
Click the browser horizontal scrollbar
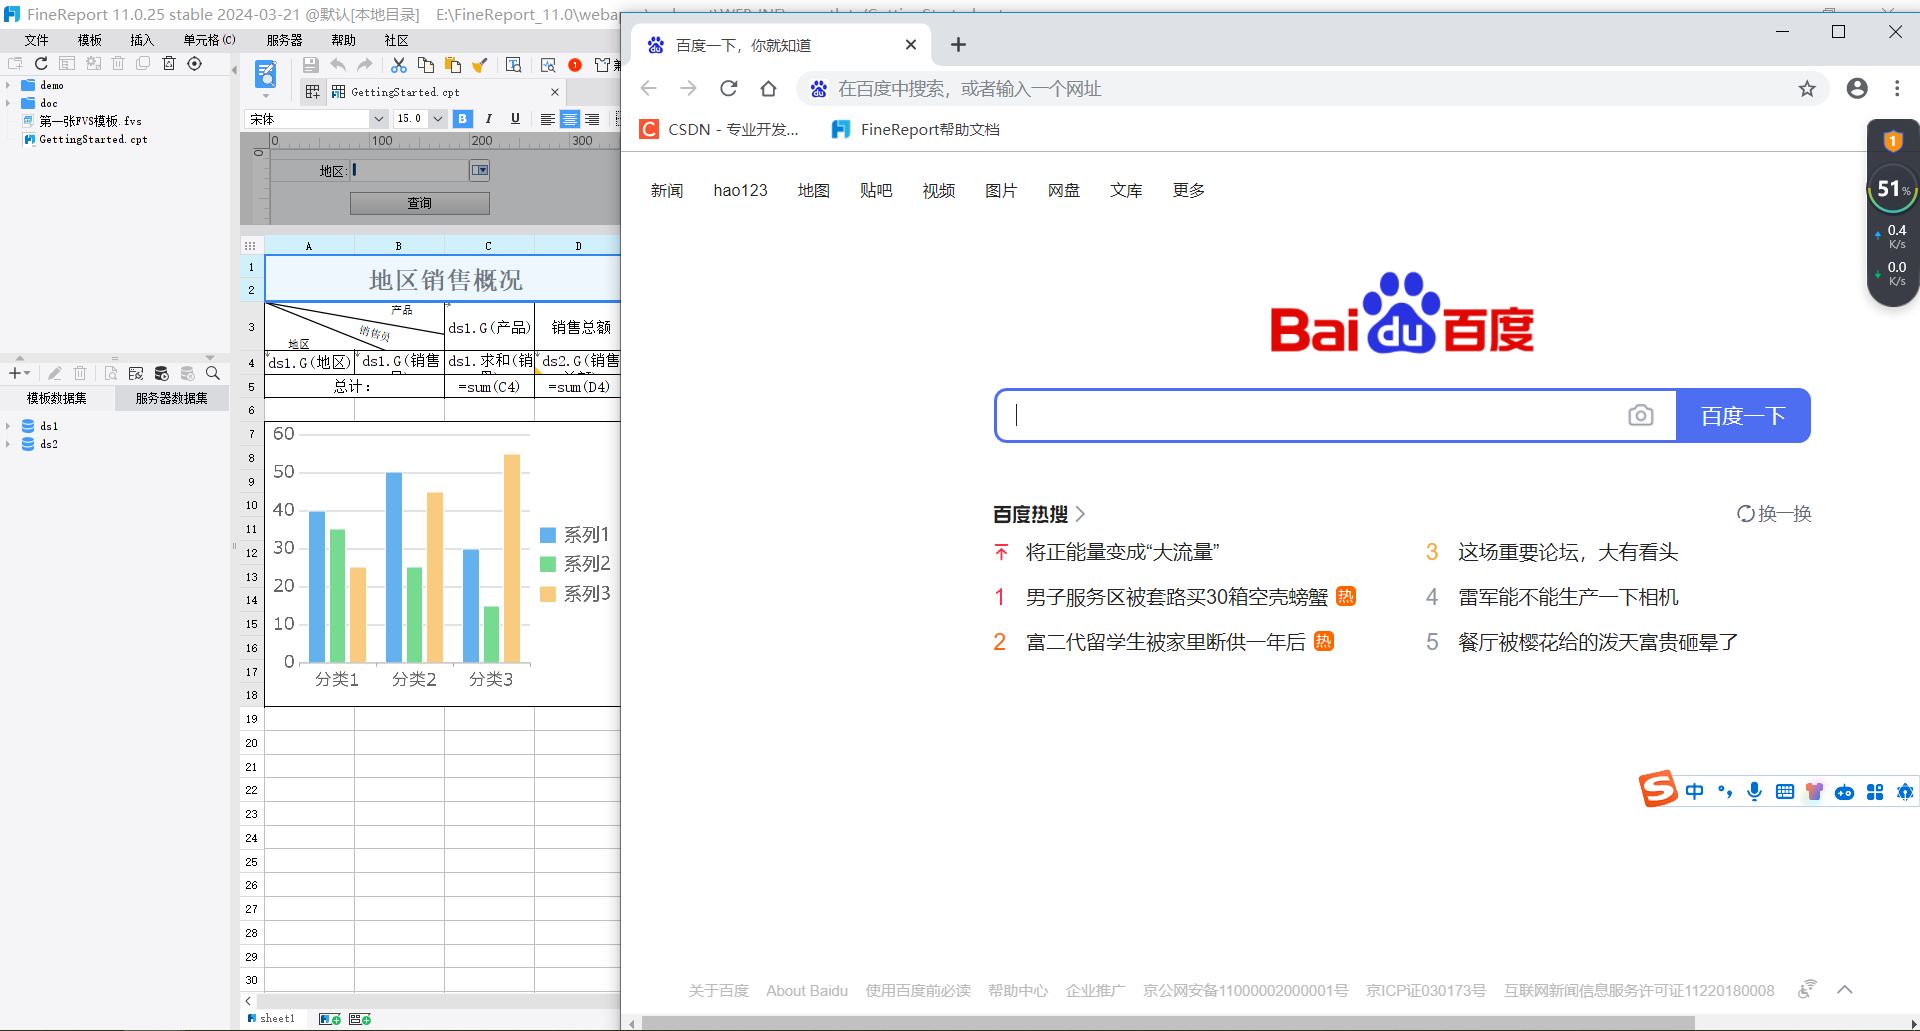[x=1168, y=1023]
